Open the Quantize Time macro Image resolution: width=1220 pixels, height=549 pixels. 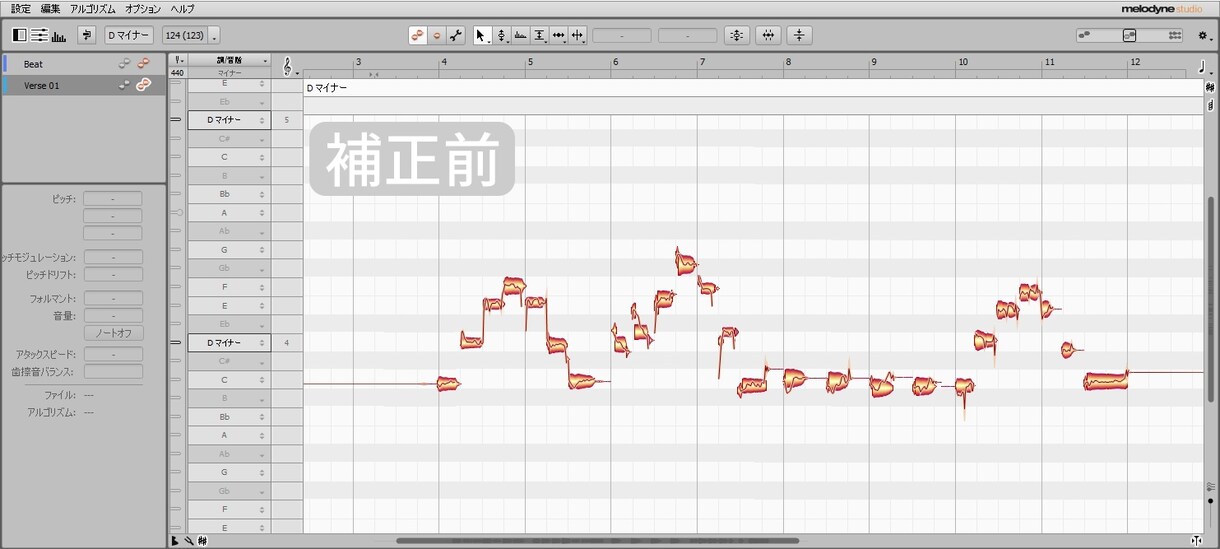click(768, 35)
